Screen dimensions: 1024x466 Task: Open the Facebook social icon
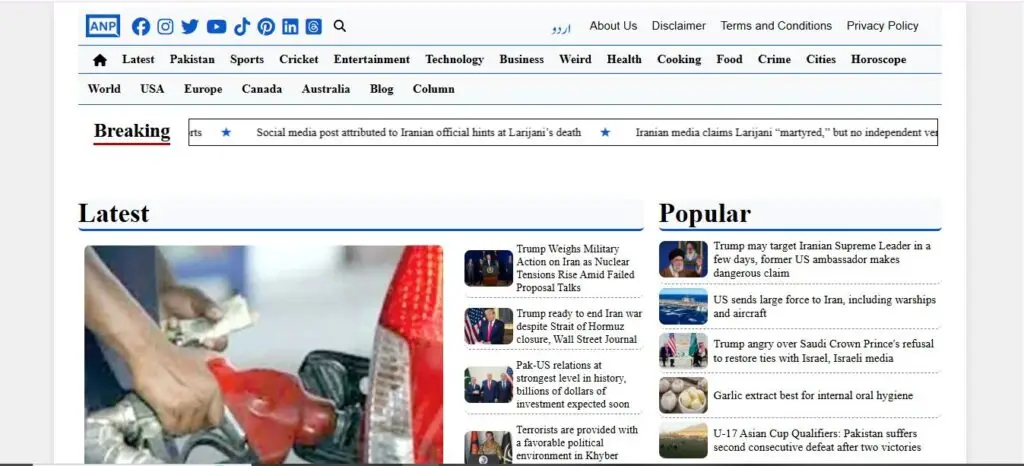(140, 27)
